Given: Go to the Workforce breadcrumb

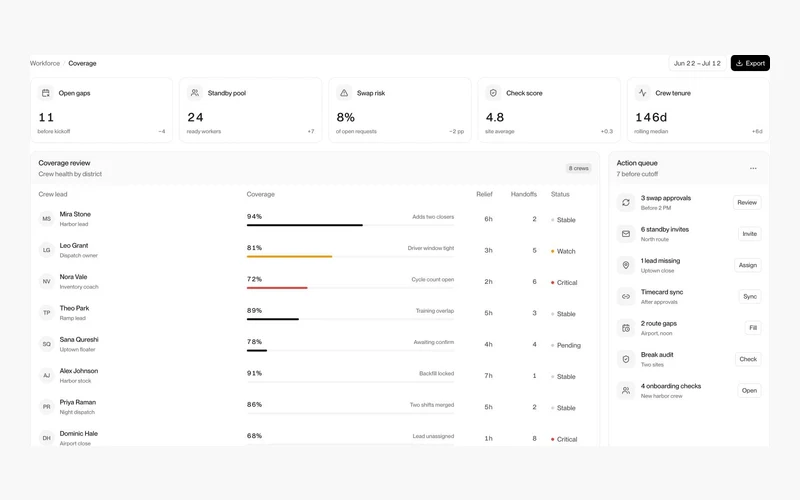Looking at the screenshot, I should tap(45, 63).
